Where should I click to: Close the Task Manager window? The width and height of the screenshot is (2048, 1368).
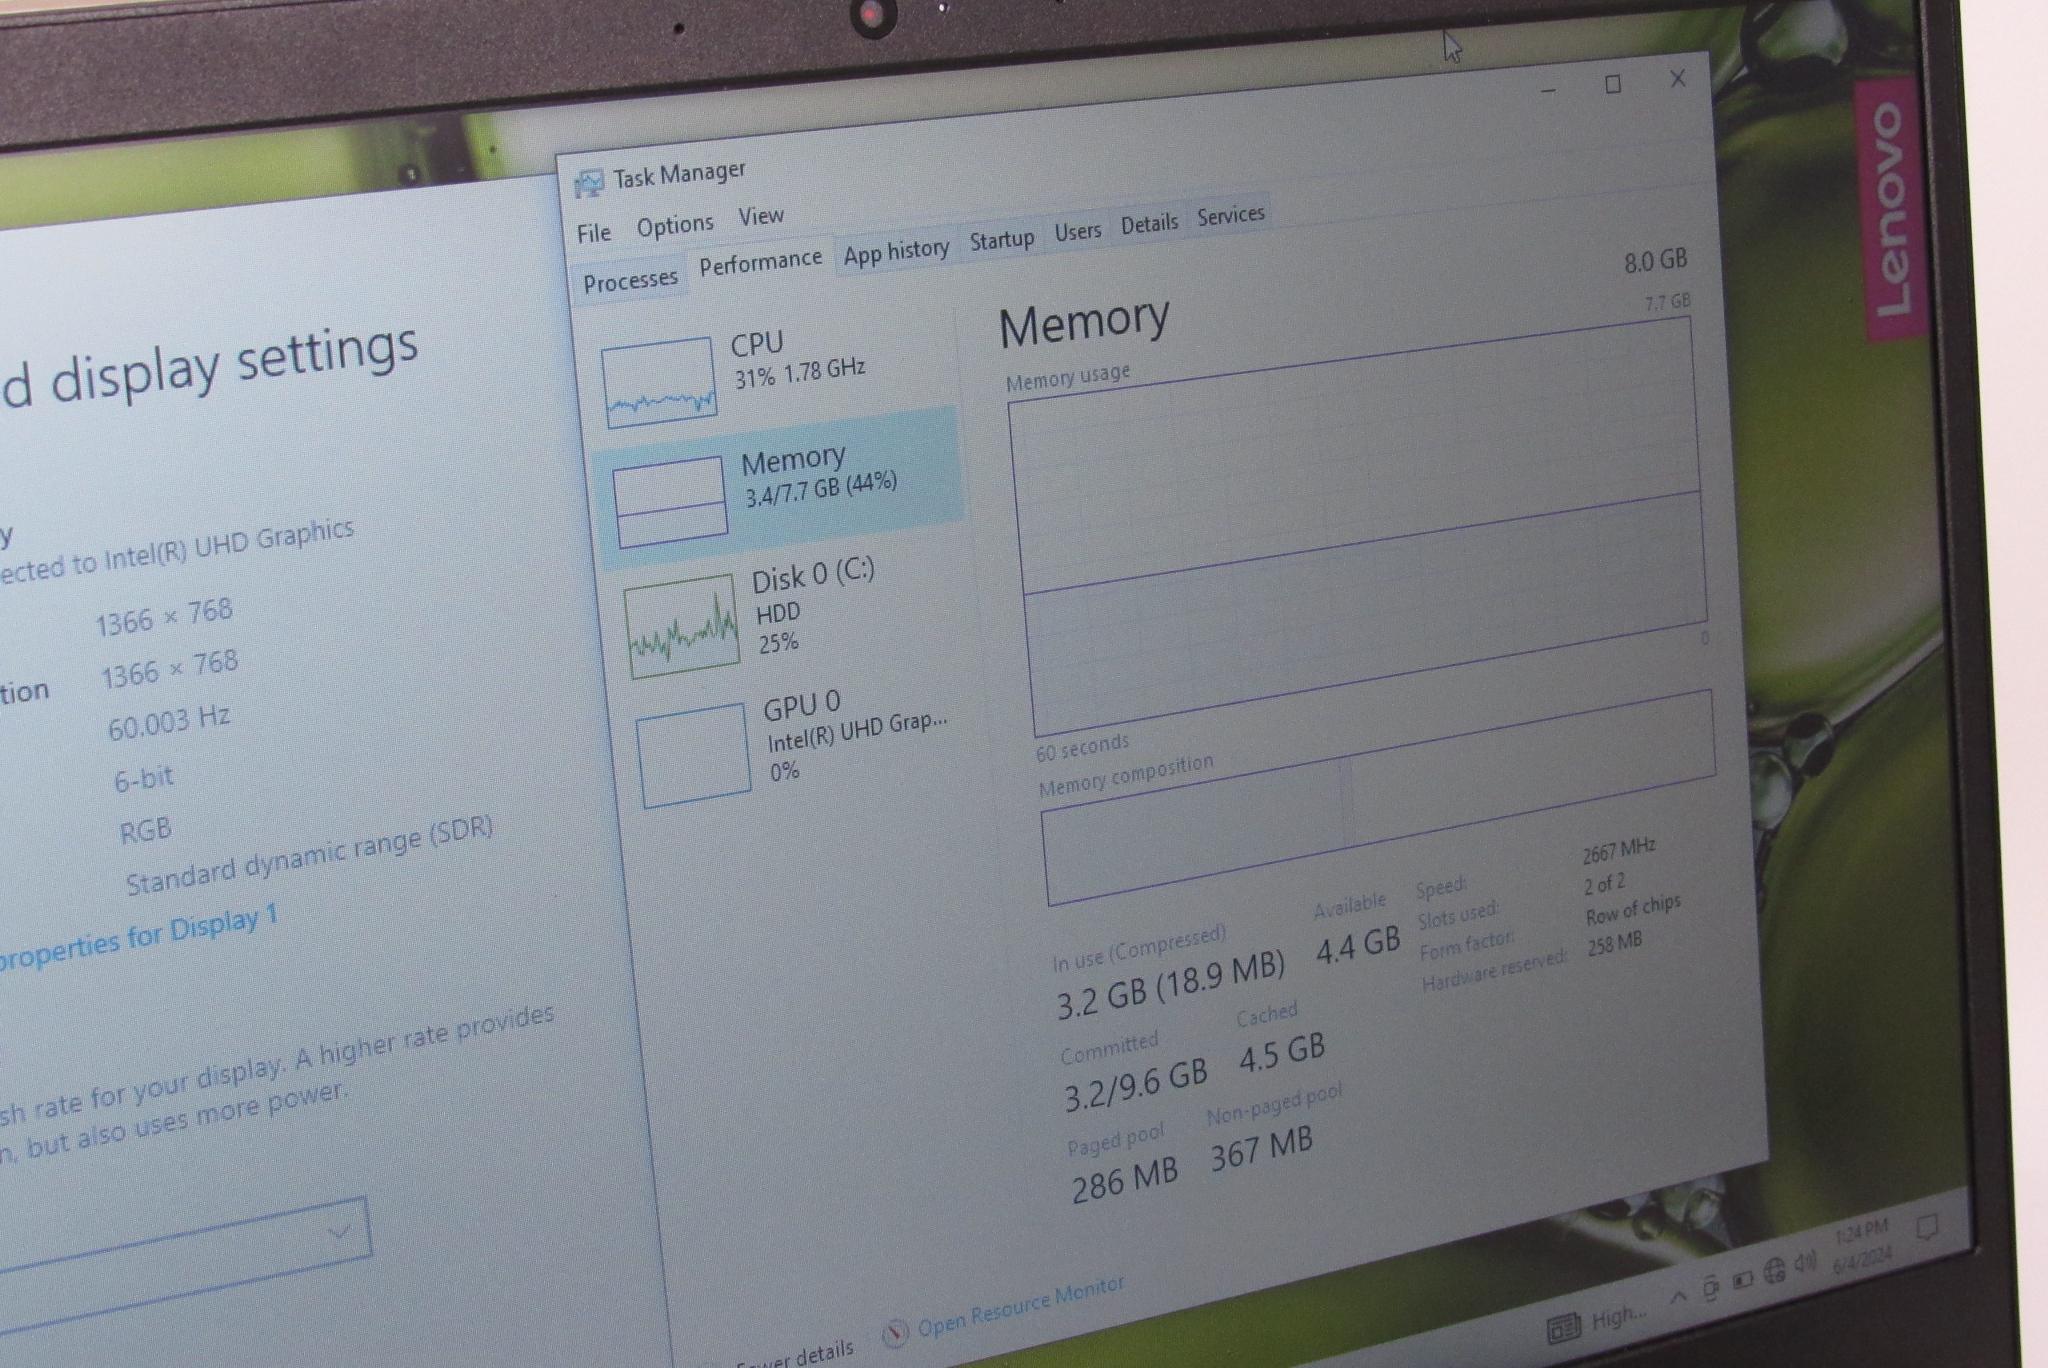tap(1678, 78)
